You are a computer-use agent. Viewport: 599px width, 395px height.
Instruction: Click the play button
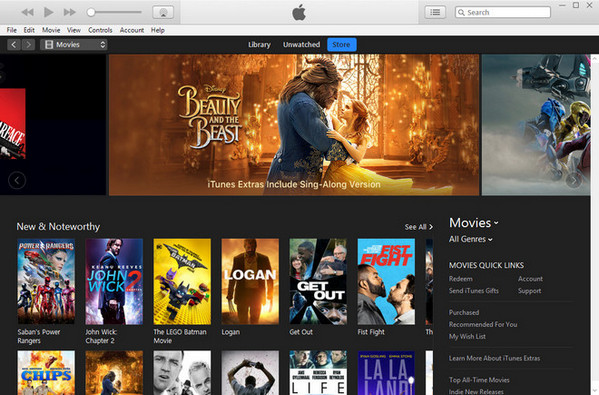[x=49, y=12]
